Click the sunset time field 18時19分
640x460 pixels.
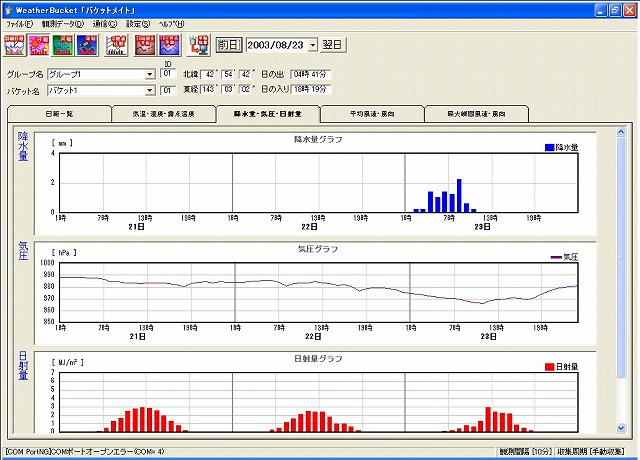pyautogui.click(x=311, y=89)
